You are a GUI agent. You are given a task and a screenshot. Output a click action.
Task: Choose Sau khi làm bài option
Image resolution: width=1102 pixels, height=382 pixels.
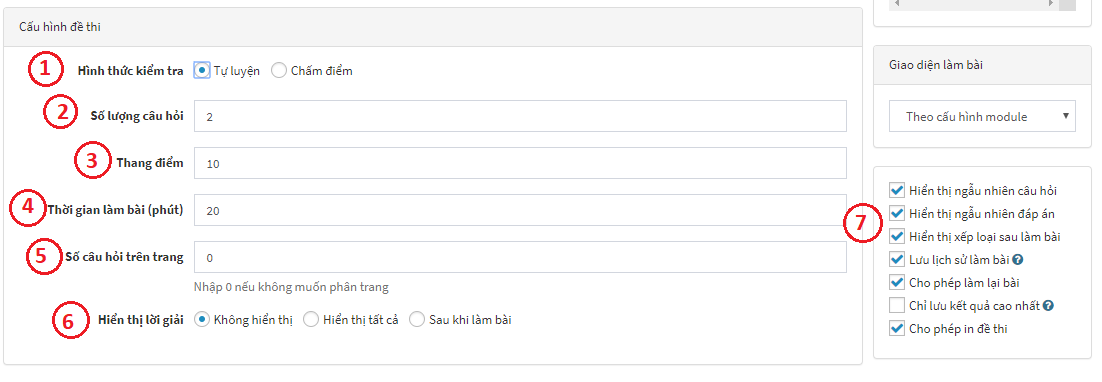click(417, 320)
